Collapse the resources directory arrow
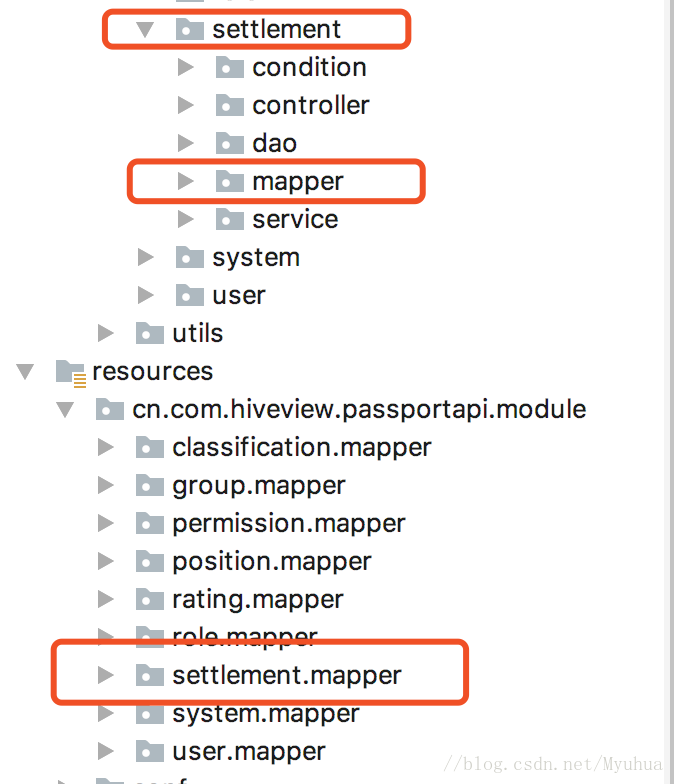The image size is (674, 784). coord(25,372)
